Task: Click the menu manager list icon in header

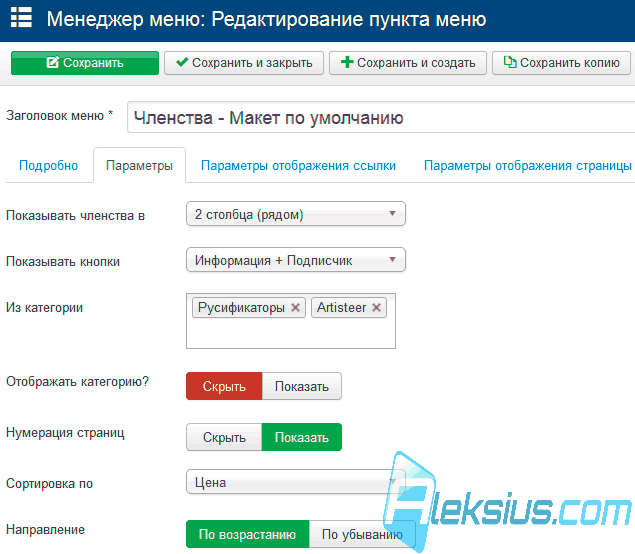Action: pyautogui.click(x=21, y=18)
